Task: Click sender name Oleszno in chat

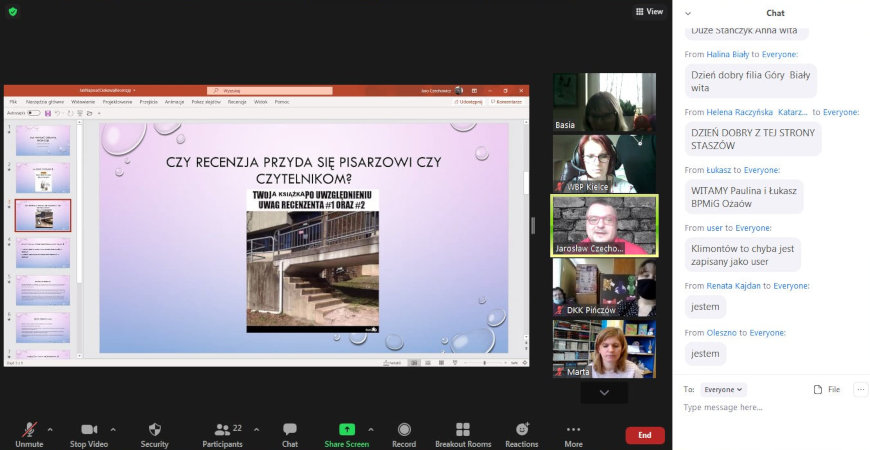Action: pos(721,333)
